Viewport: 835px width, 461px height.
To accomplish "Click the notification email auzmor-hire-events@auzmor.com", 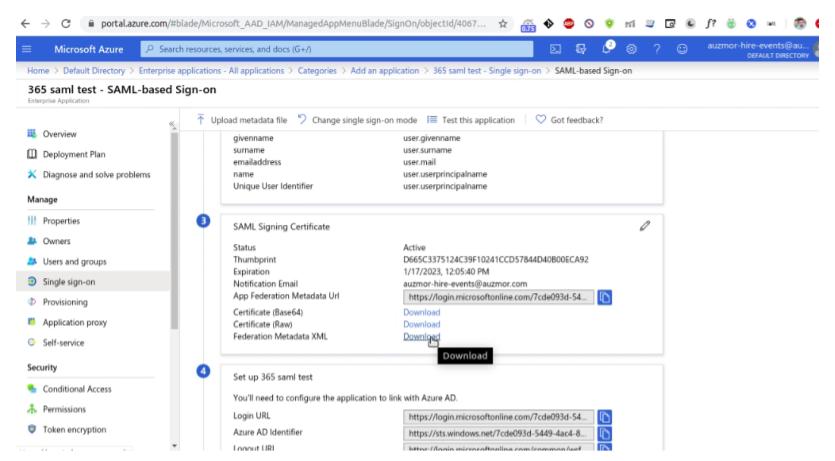I will point(465,284).
